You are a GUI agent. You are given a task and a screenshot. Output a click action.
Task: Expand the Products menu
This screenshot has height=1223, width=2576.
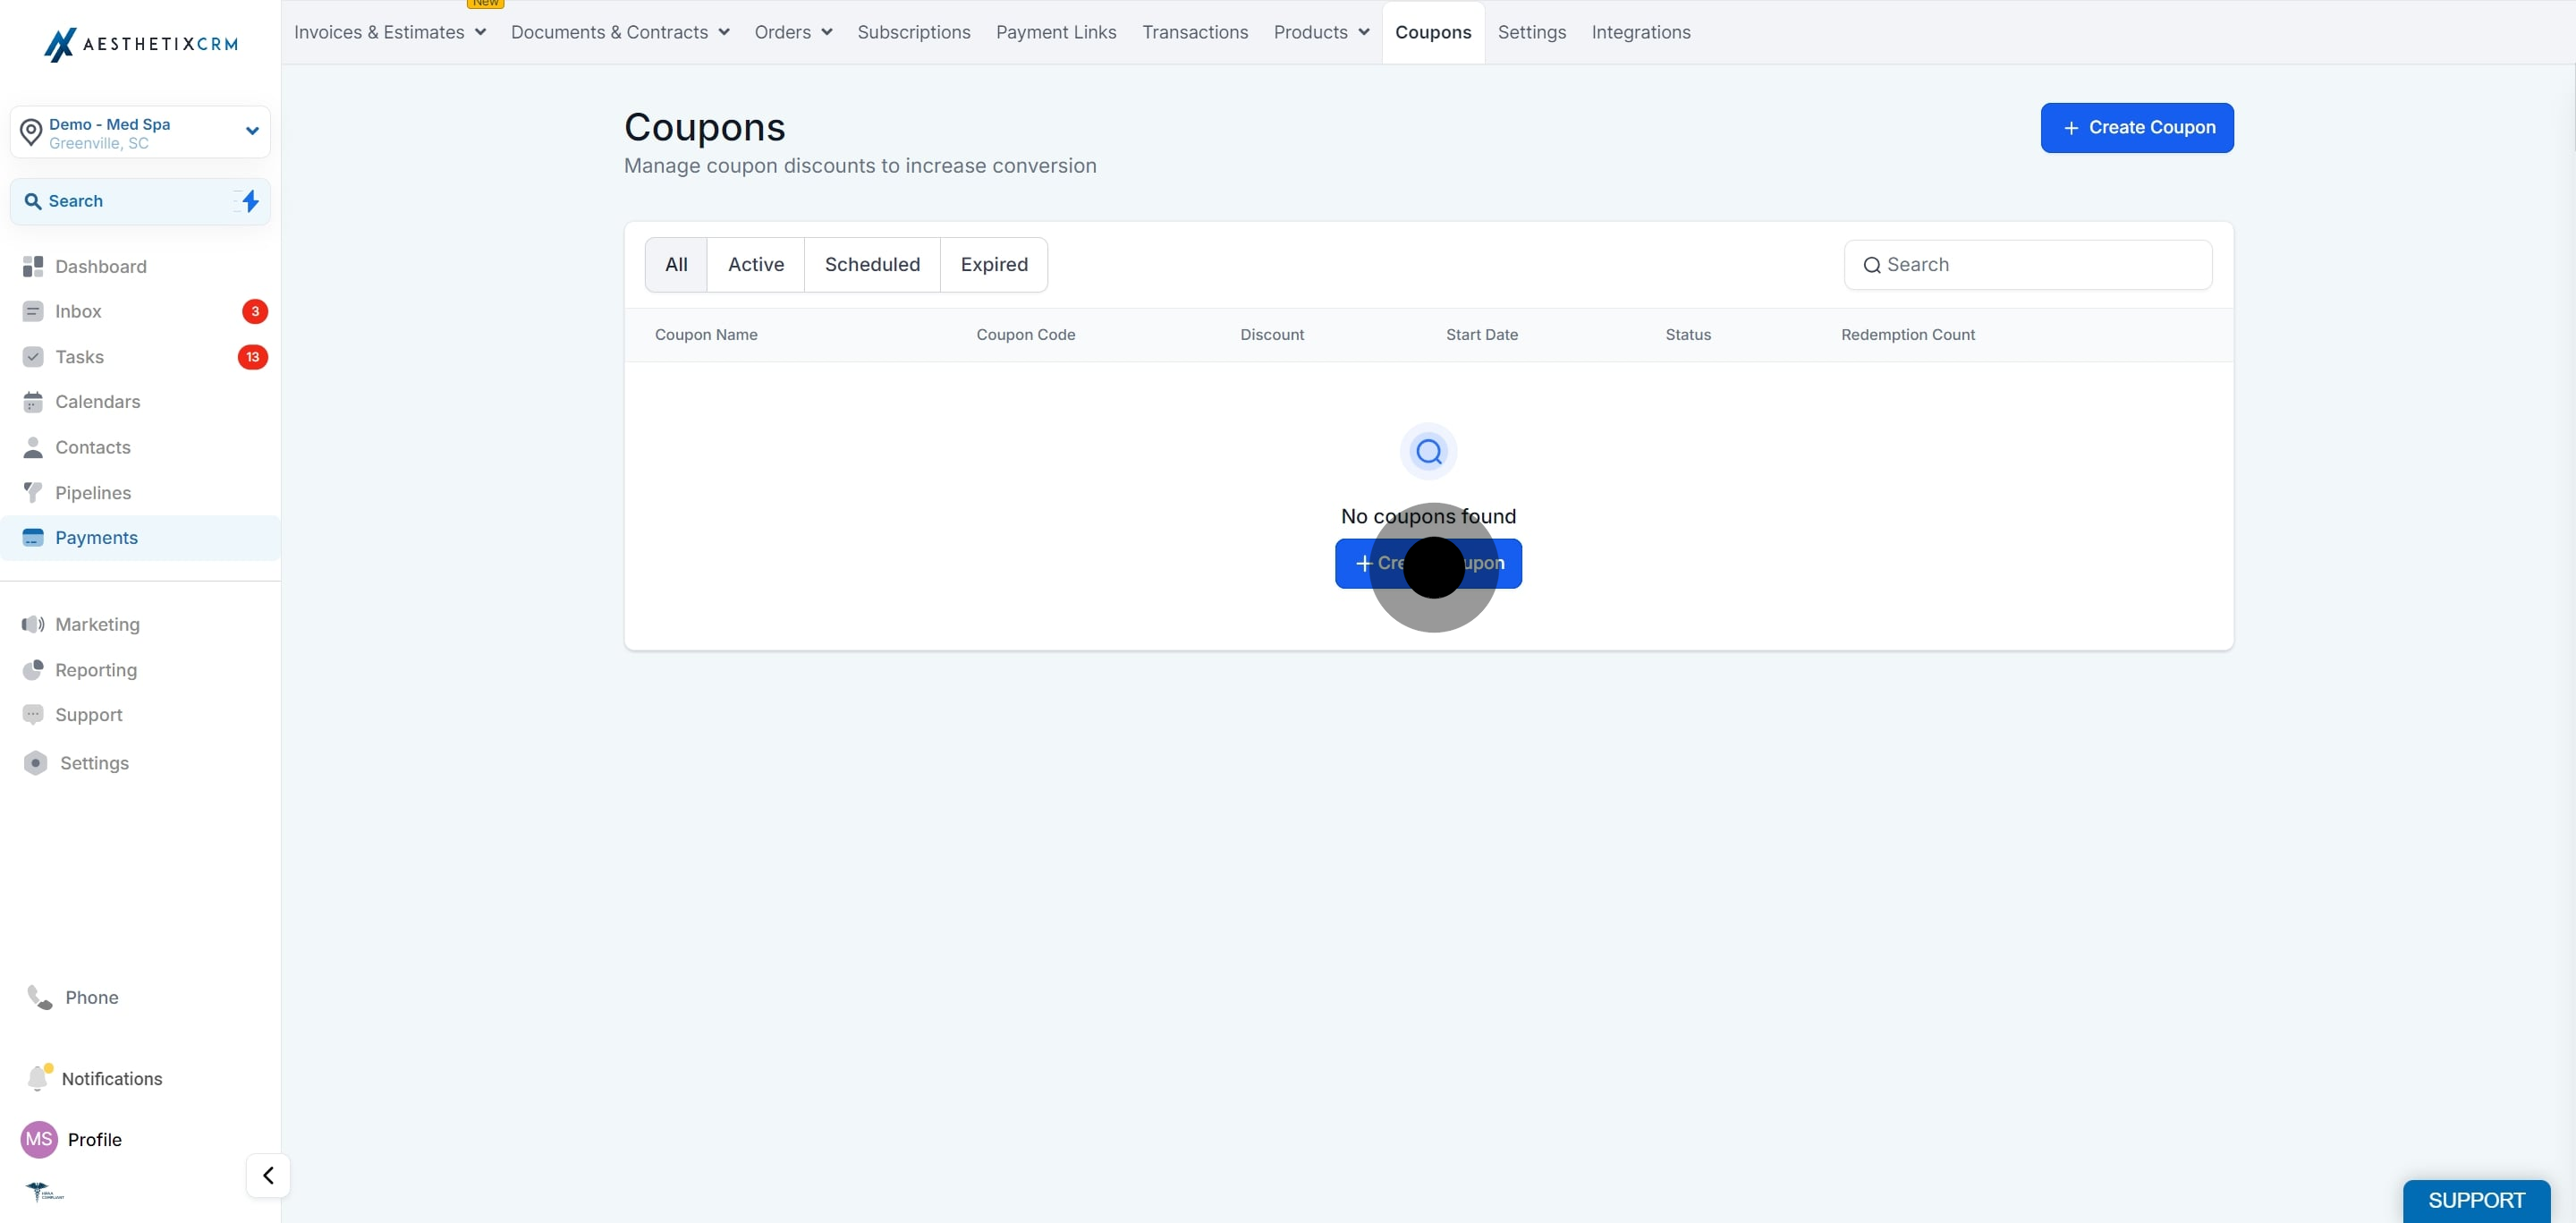click(x=1321, y=32)
